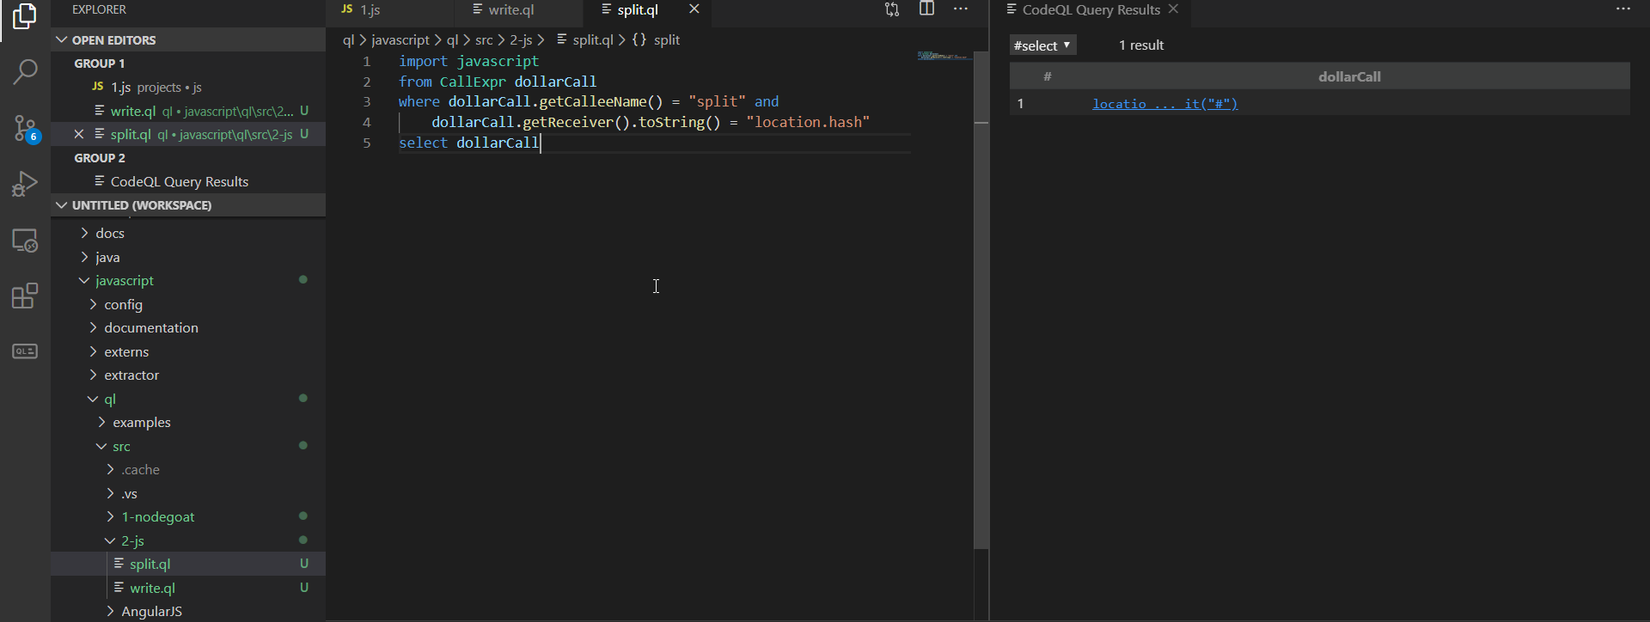
Task: Open the locatio ... it("#") result link
Action: 1165,104
